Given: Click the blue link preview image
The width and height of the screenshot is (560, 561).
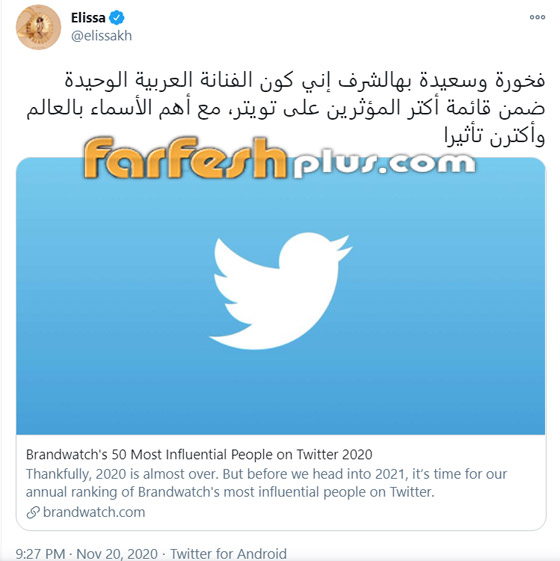Looking at the screenshot, I should click(x=281, y=296).
